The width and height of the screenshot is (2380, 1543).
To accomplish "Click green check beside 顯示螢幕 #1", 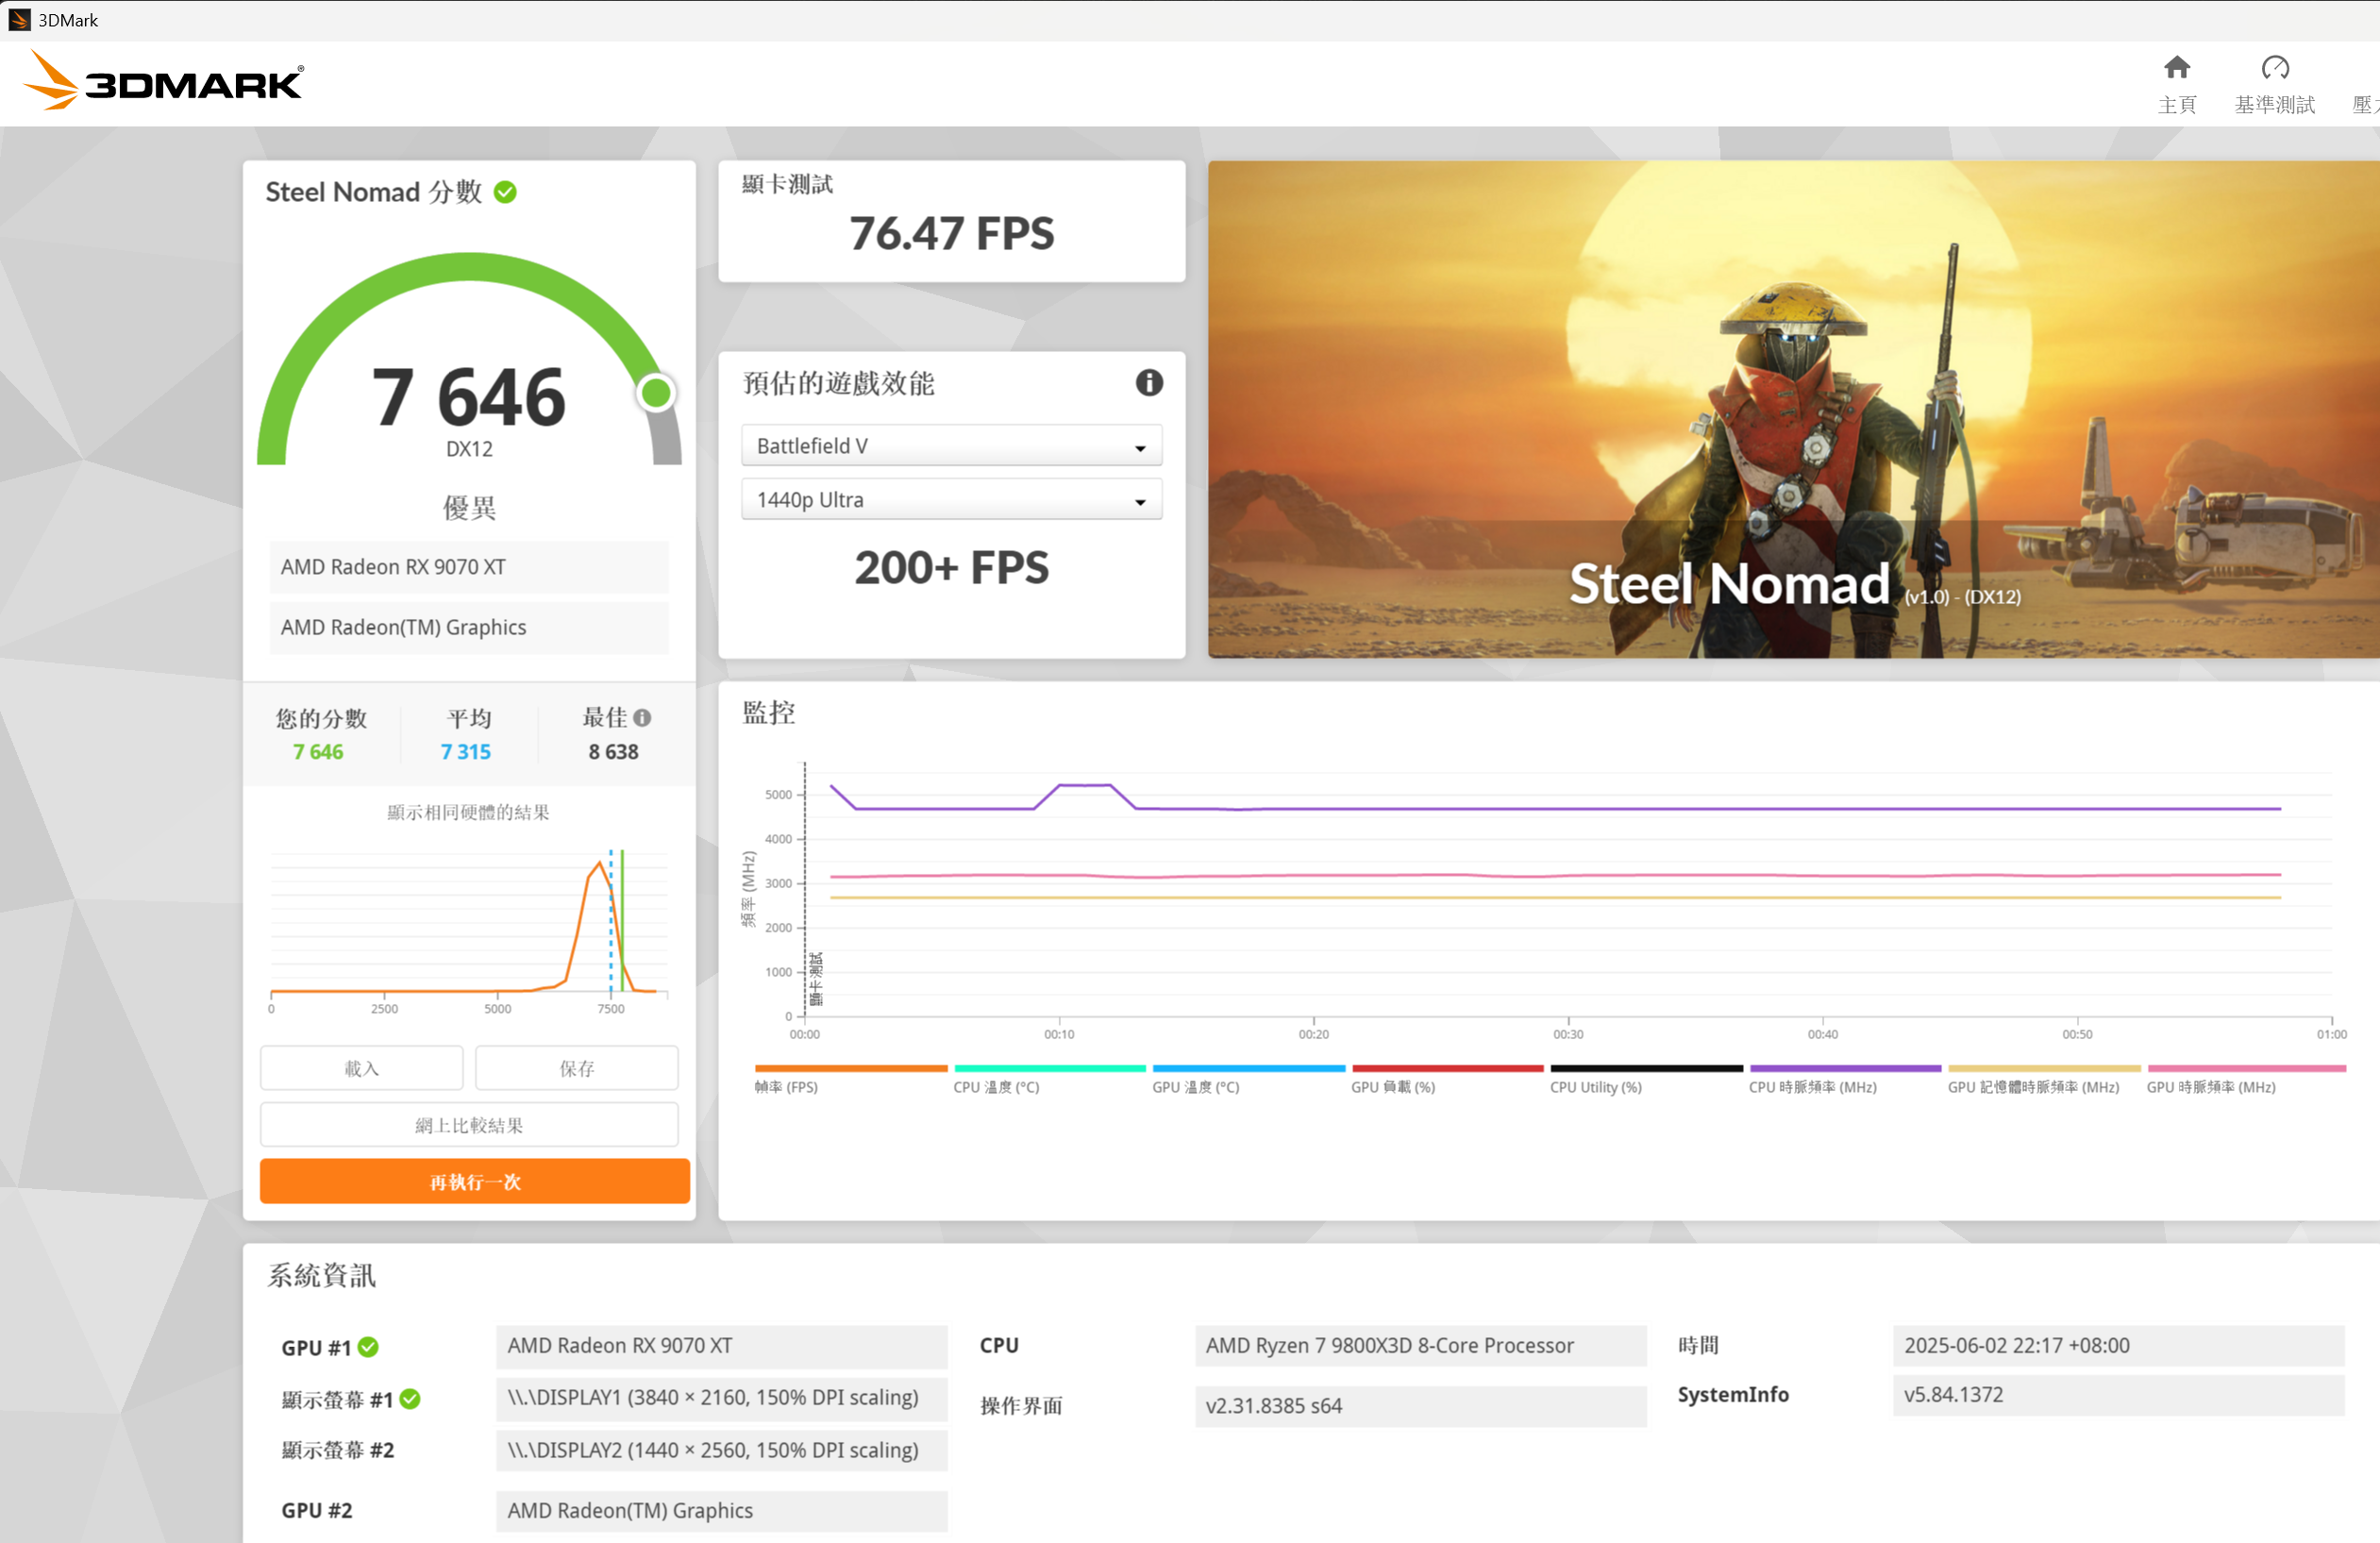I will (410, 1399).
